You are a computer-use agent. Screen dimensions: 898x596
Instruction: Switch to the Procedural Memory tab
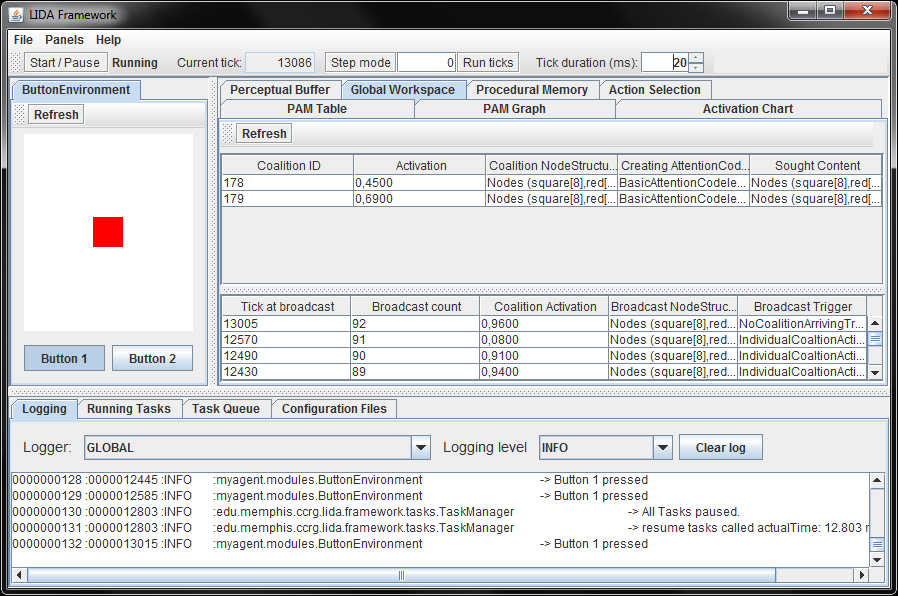coord(531,90)
